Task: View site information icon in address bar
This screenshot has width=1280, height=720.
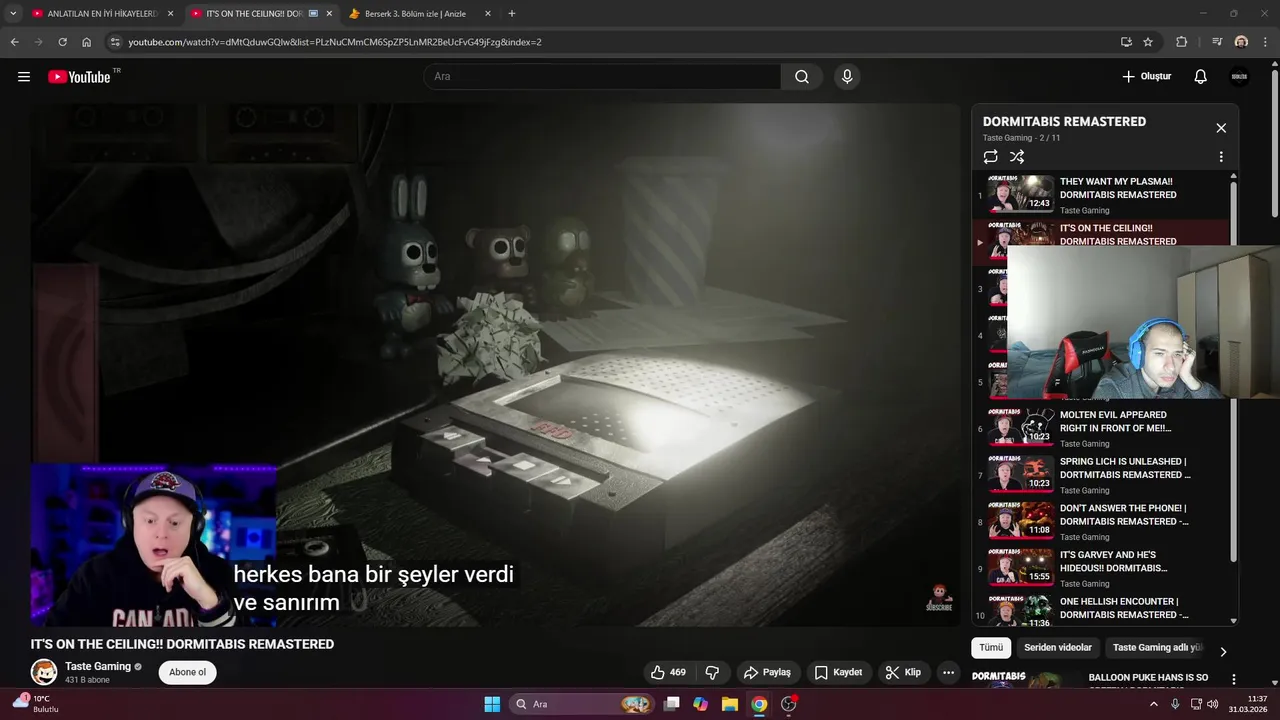Action: [x=115, y=42]
